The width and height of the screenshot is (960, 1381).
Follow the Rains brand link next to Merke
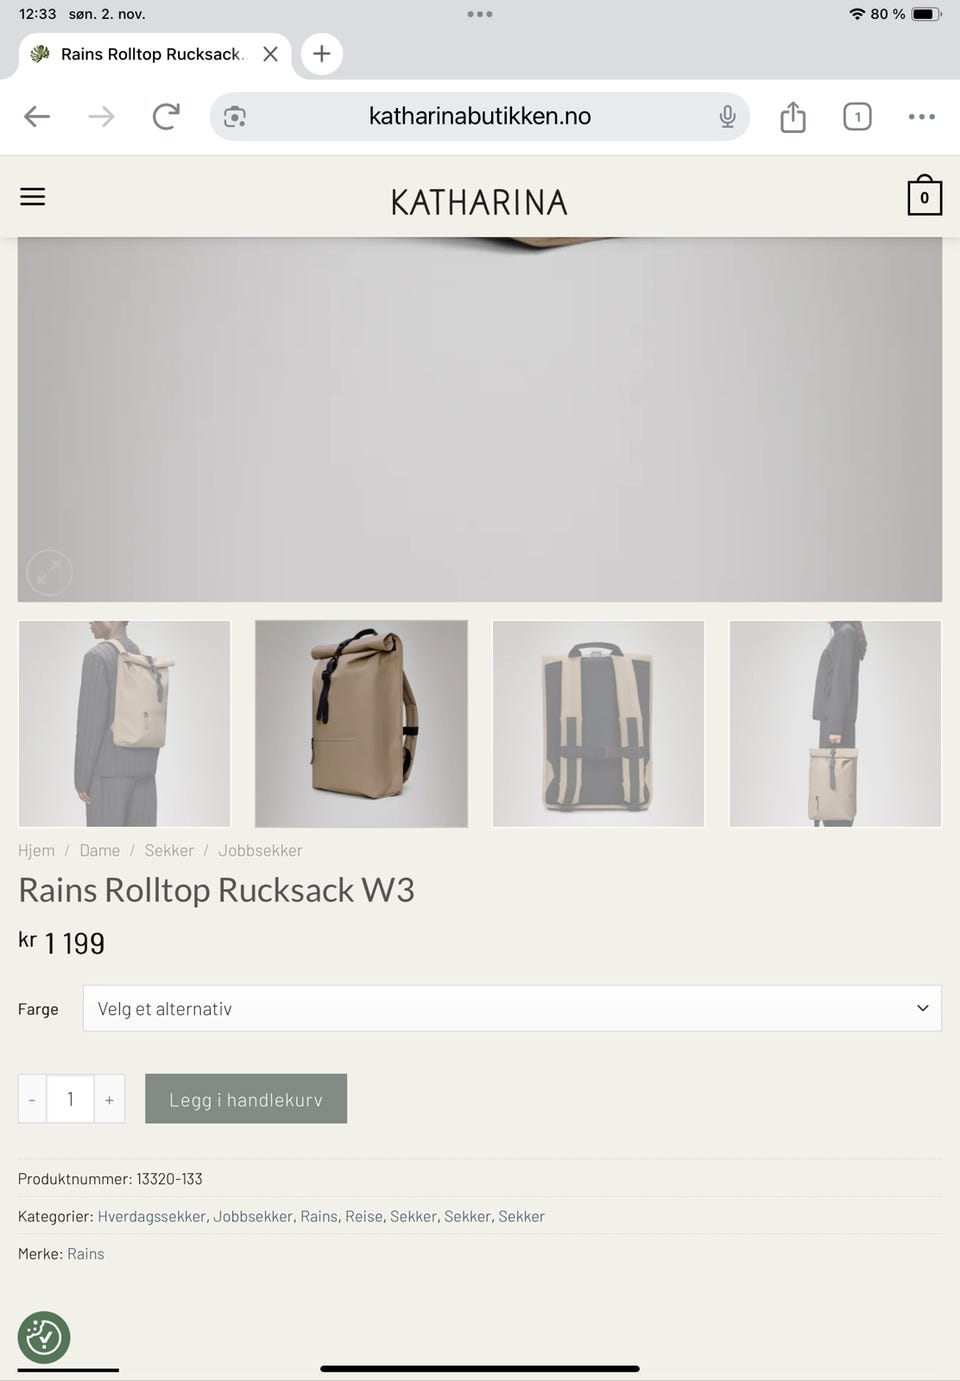coord(86,1254)
